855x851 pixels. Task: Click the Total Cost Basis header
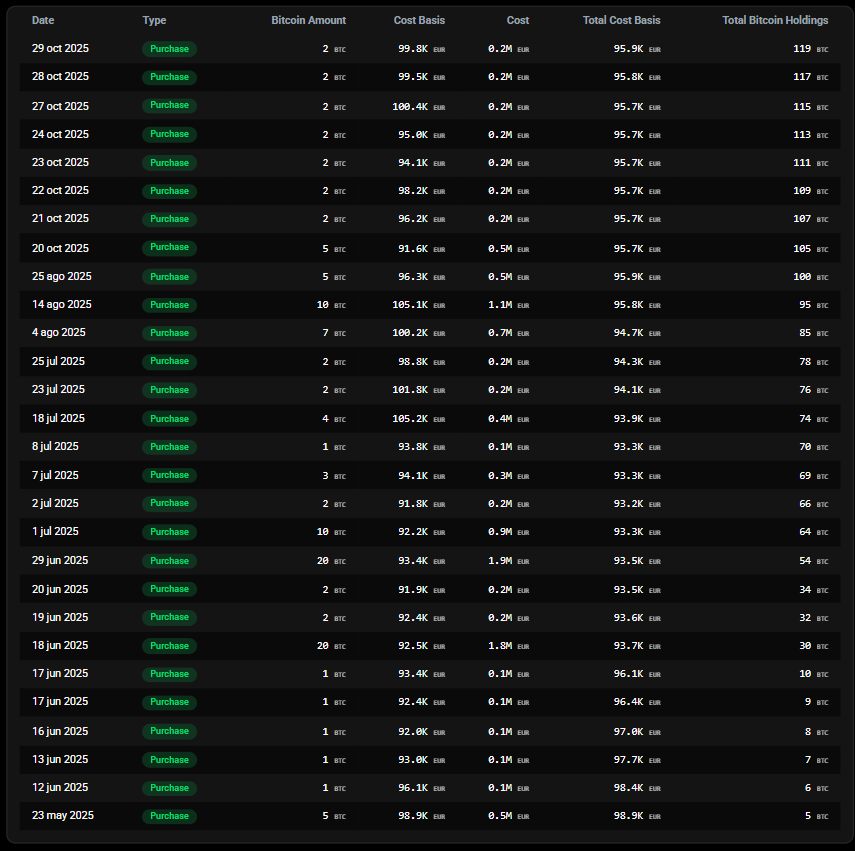(622, 20)
